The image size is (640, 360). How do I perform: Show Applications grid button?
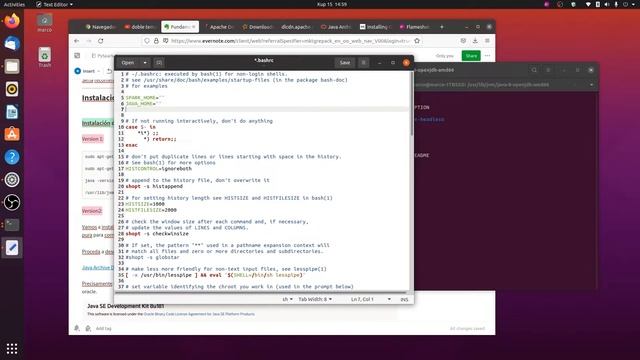pyautogui.click(x=12, y=349)
